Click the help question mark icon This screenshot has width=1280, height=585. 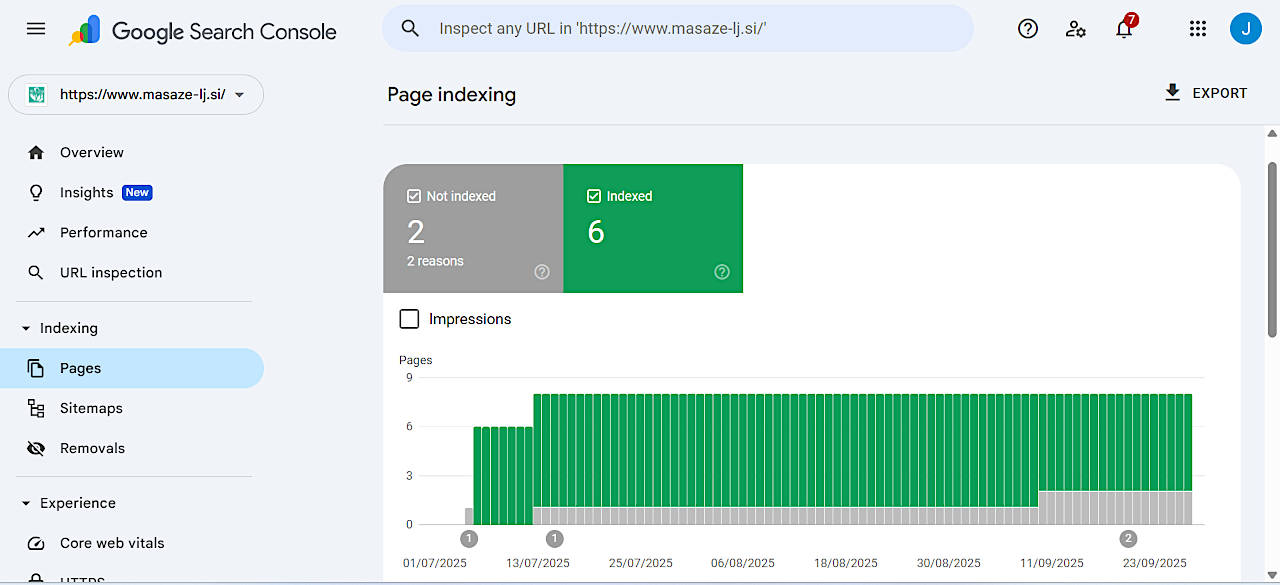(1027, 29)
